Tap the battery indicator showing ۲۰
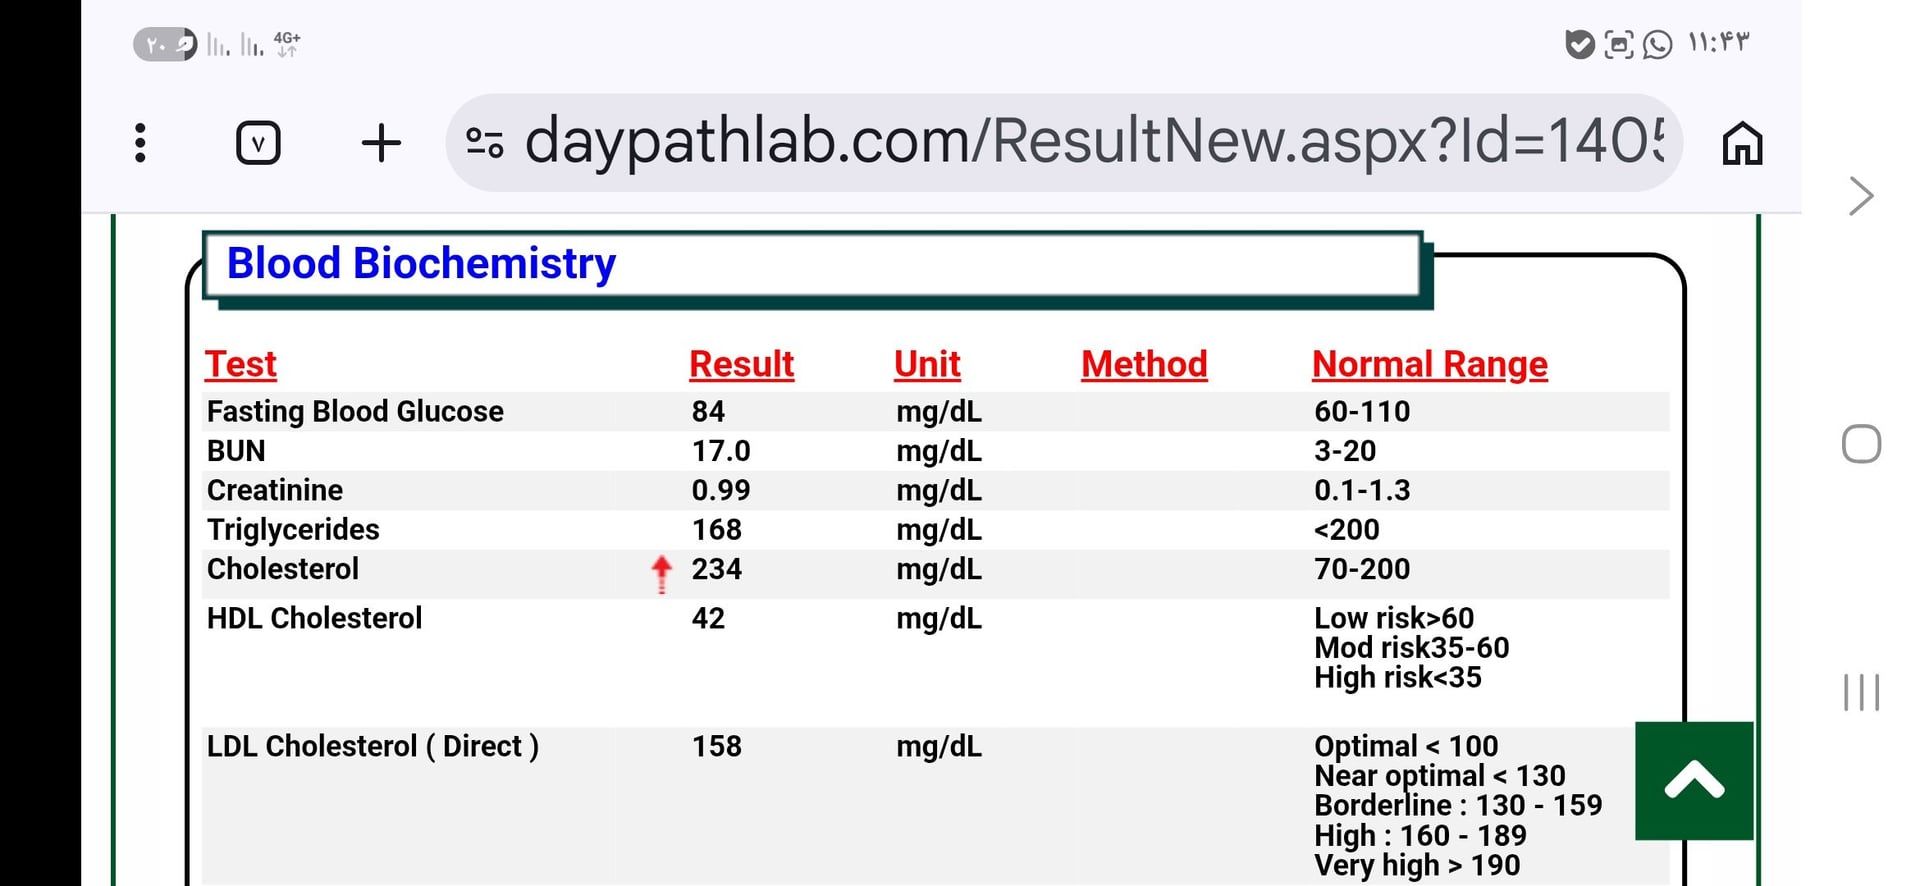Image resolution: width=1920 pixels, height=886 pixels. point(166,45)
